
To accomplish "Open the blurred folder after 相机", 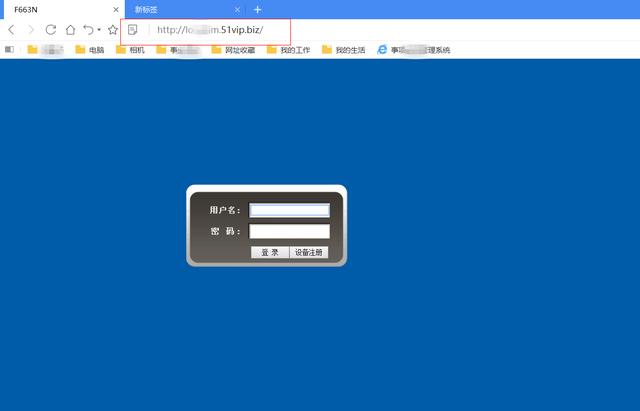I will point(178,50).
